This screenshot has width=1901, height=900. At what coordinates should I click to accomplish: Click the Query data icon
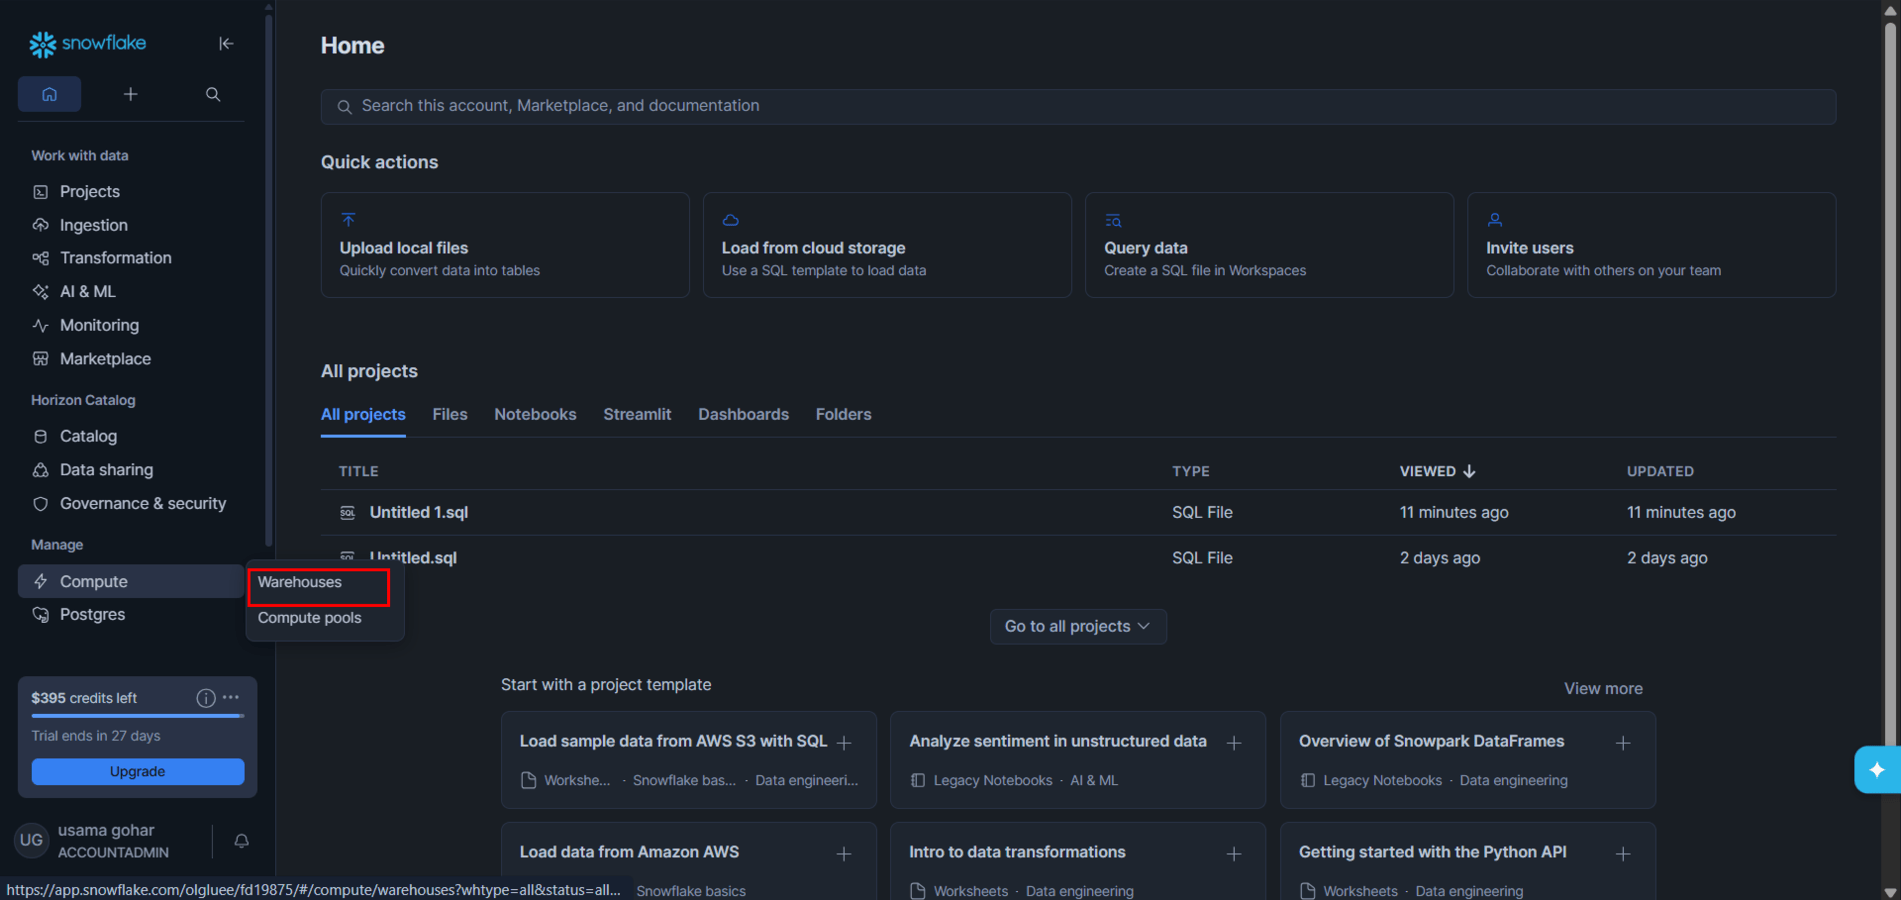(x=1113, y=220)
